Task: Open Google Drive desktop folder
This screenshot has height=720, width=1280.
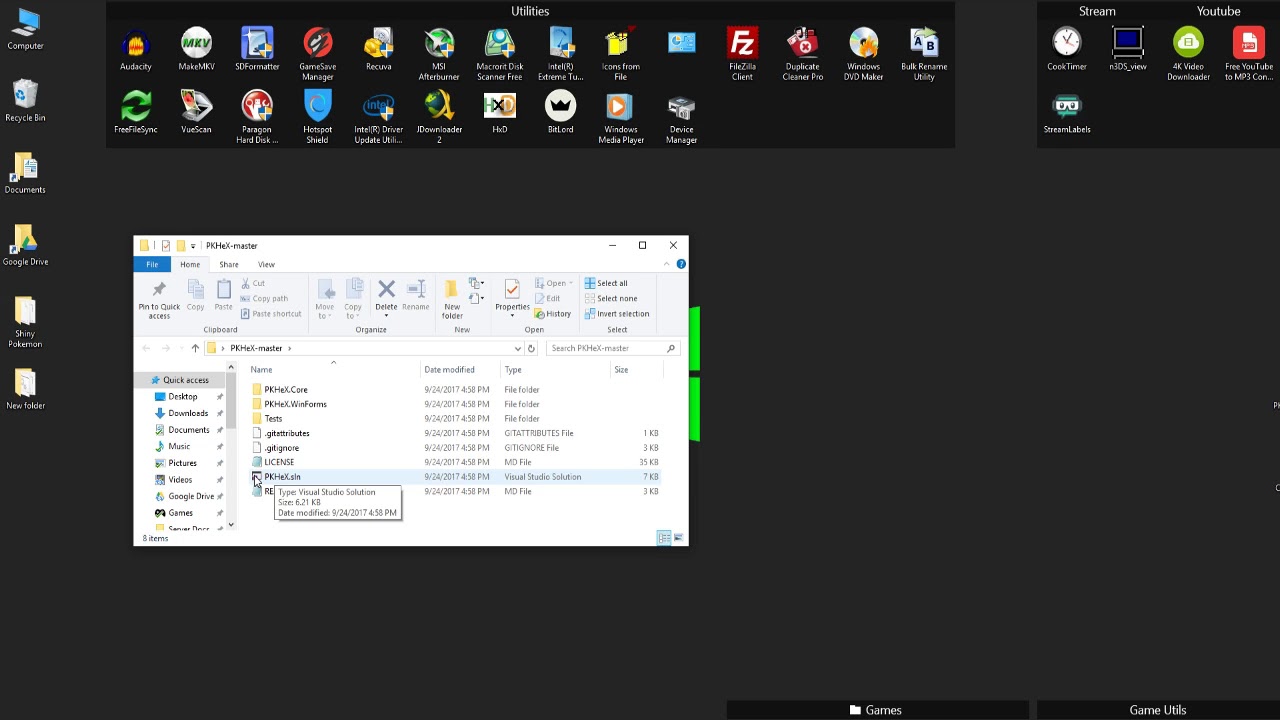Action: coord(25,245)
